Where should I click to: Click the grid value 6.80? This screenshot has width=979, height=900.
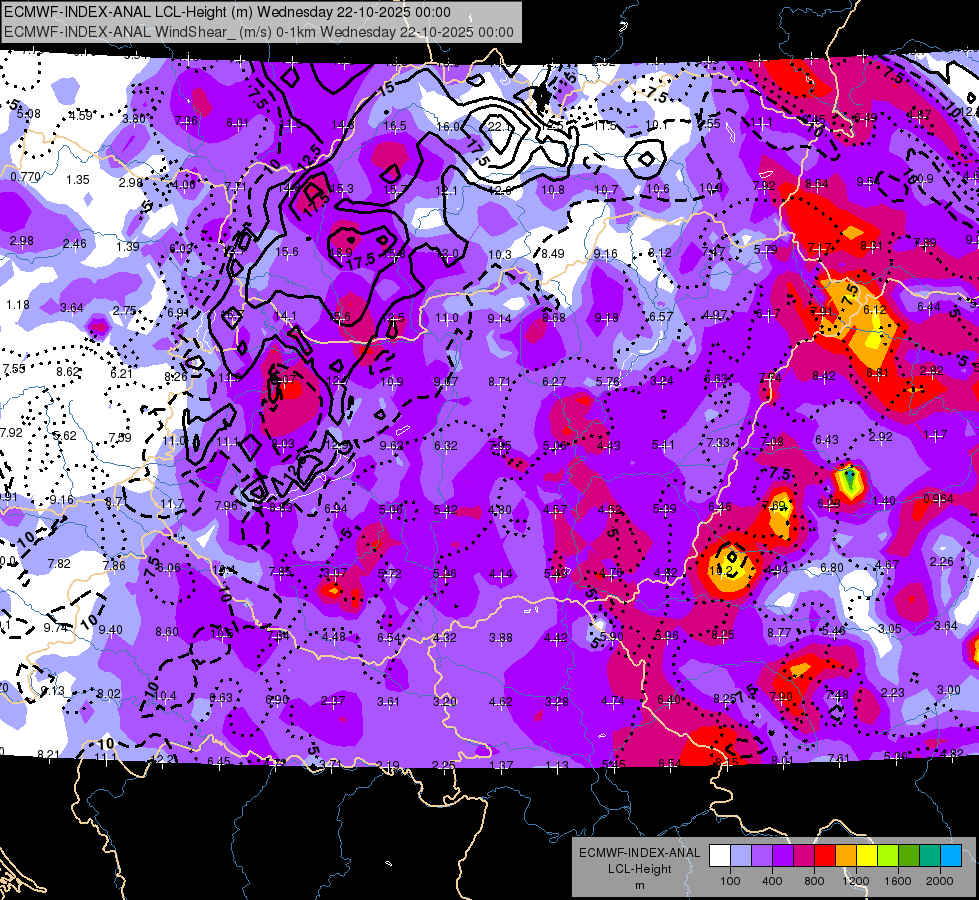[832, 568]
